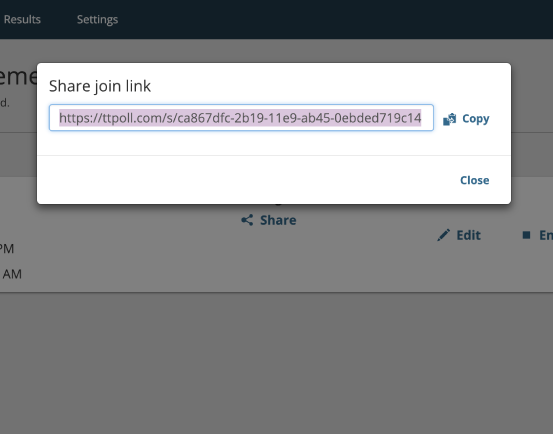
Task: Click the AM time text
Action: tap(12, 274)
